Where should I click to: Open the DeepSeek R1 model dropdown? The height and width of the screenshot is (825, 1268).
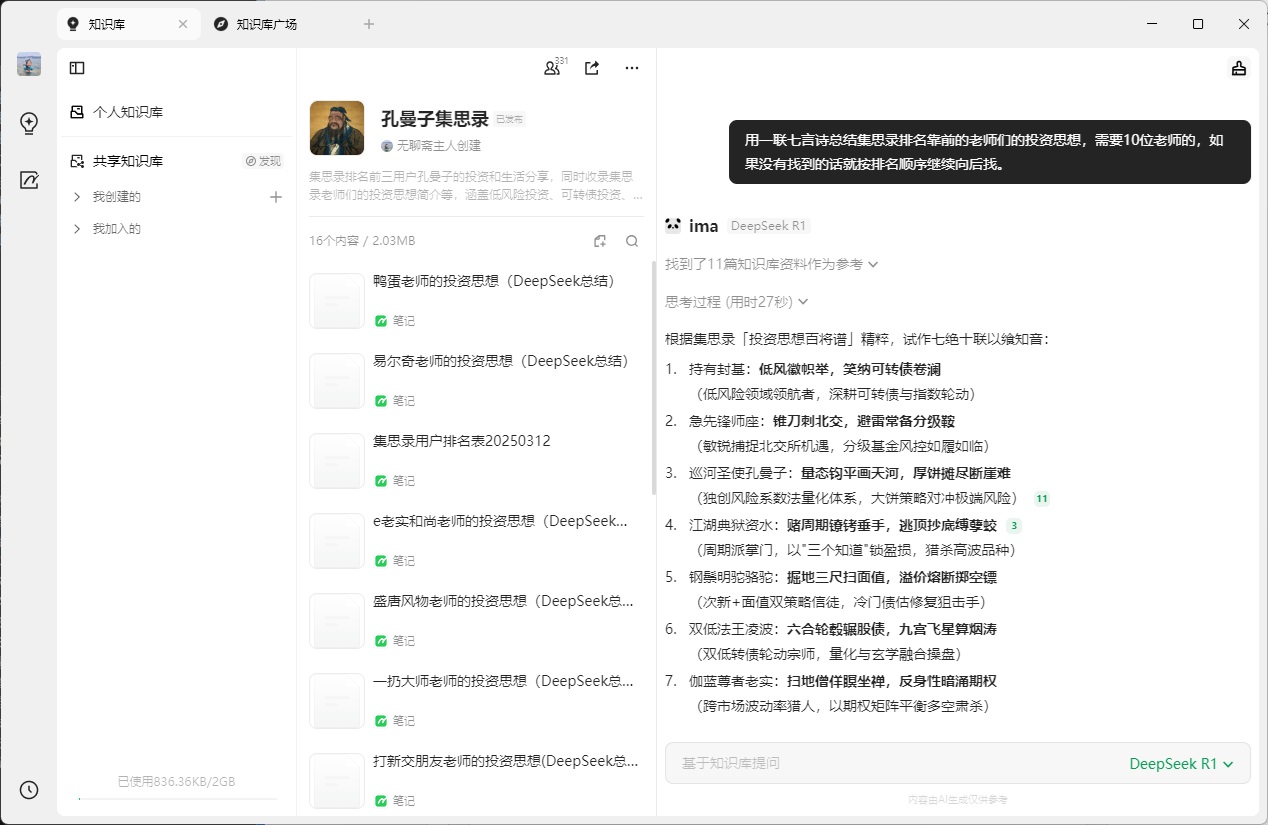[x=1181, y=763]
